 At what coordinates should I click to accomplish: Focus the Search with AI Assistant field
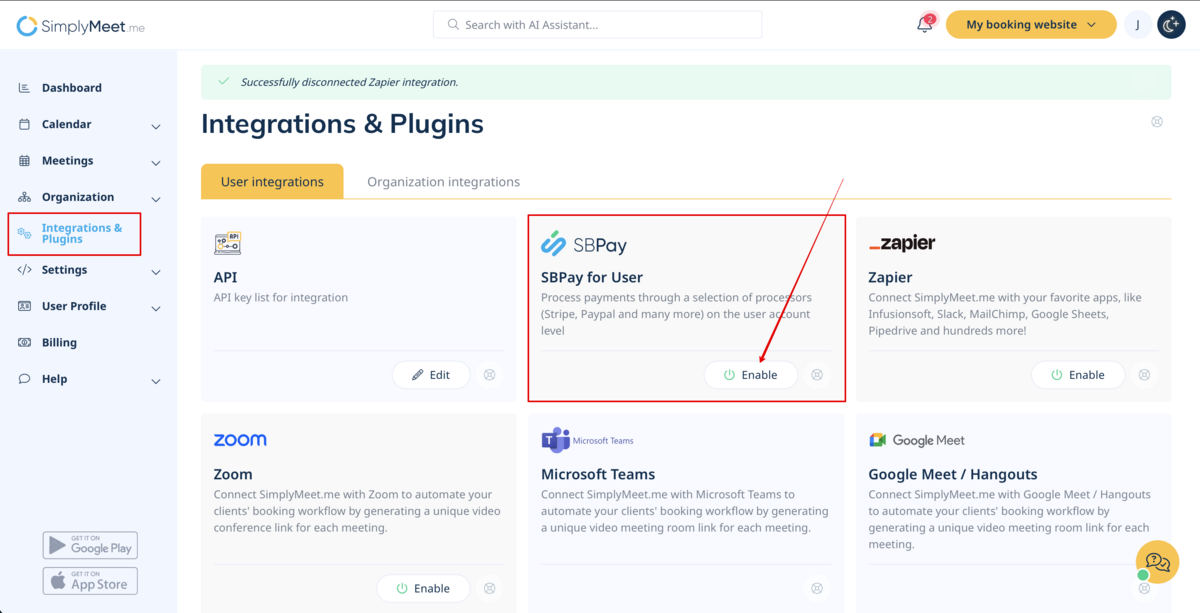[597, 25]
